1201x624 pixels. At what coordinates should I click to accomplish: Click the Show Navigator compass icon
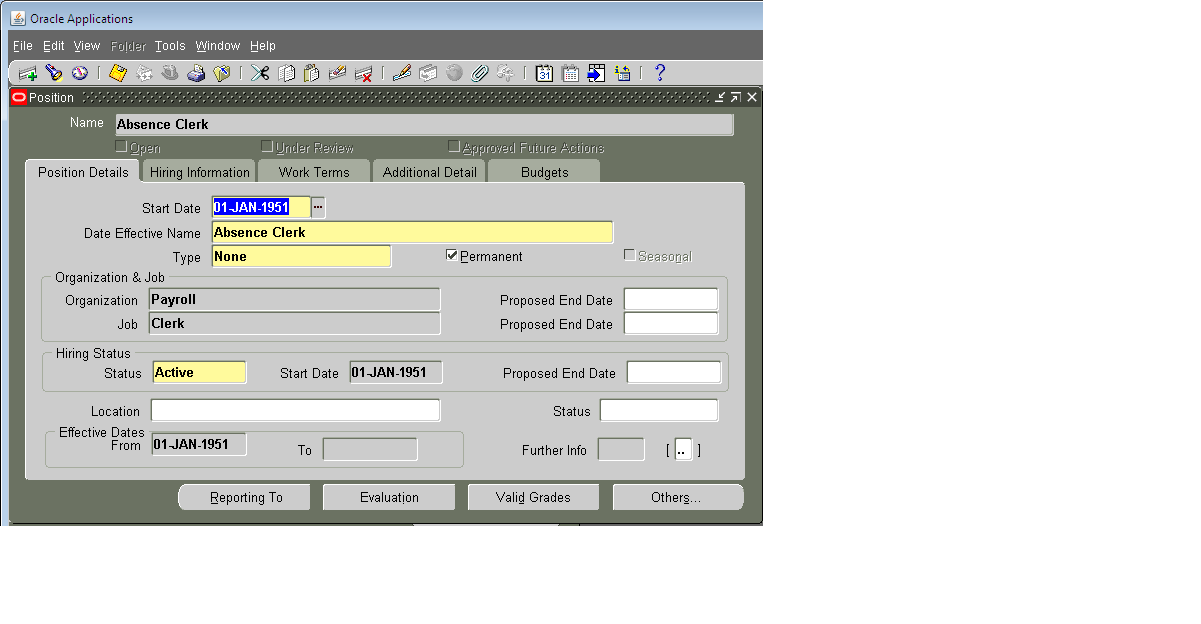(x=78, y=73)
